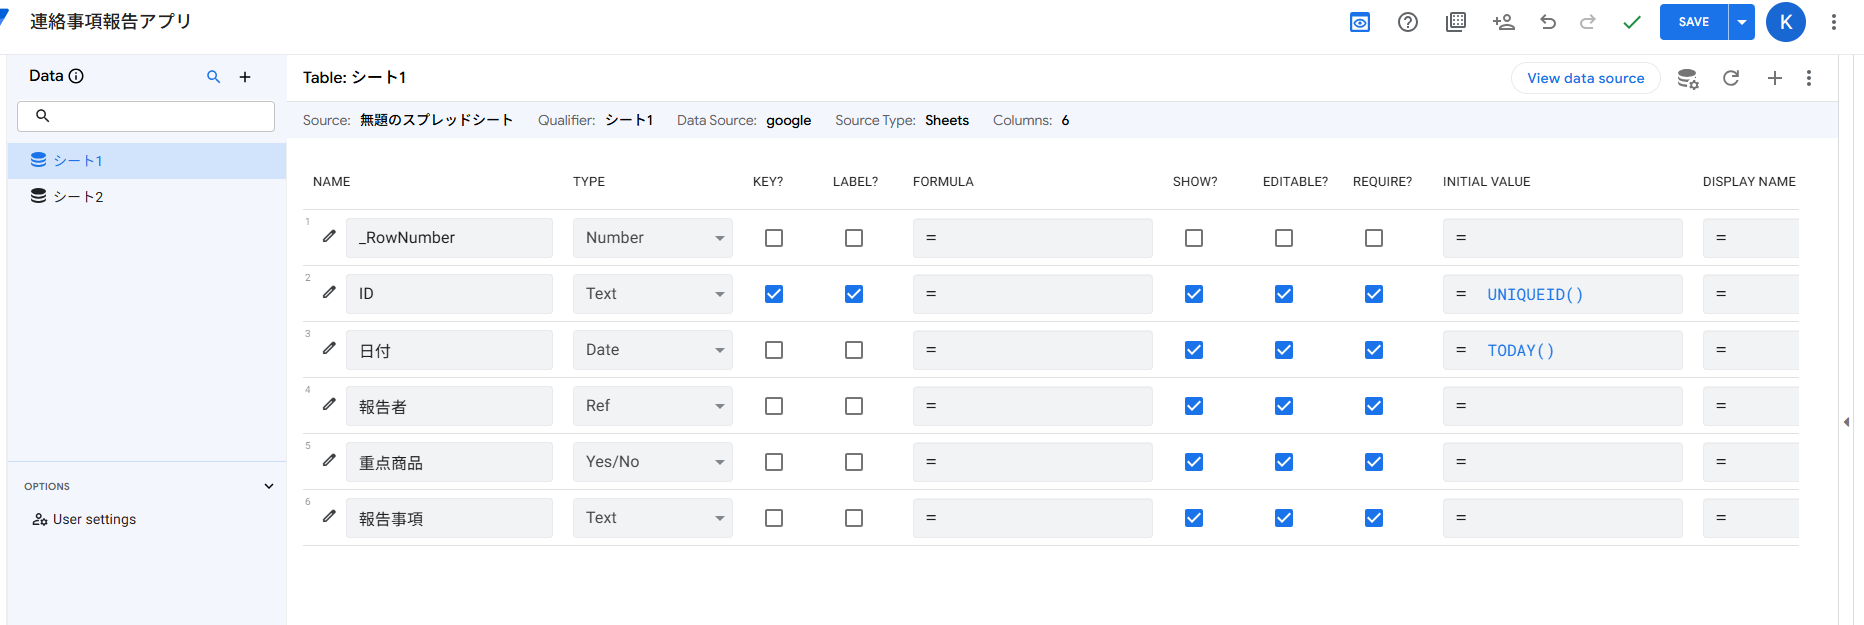Edit the 報告事項 column pencil icon
The image size is (1864, 625).
point(329,517)
